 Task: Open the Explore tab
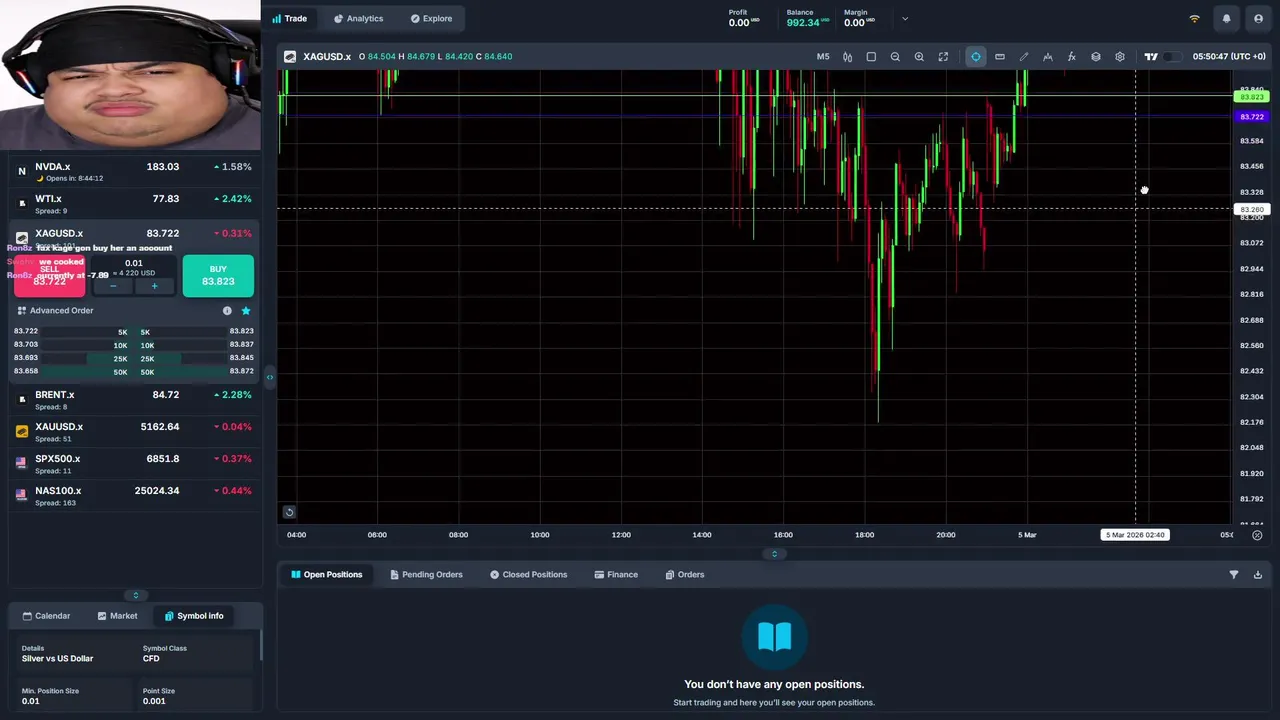coord(431,18)
